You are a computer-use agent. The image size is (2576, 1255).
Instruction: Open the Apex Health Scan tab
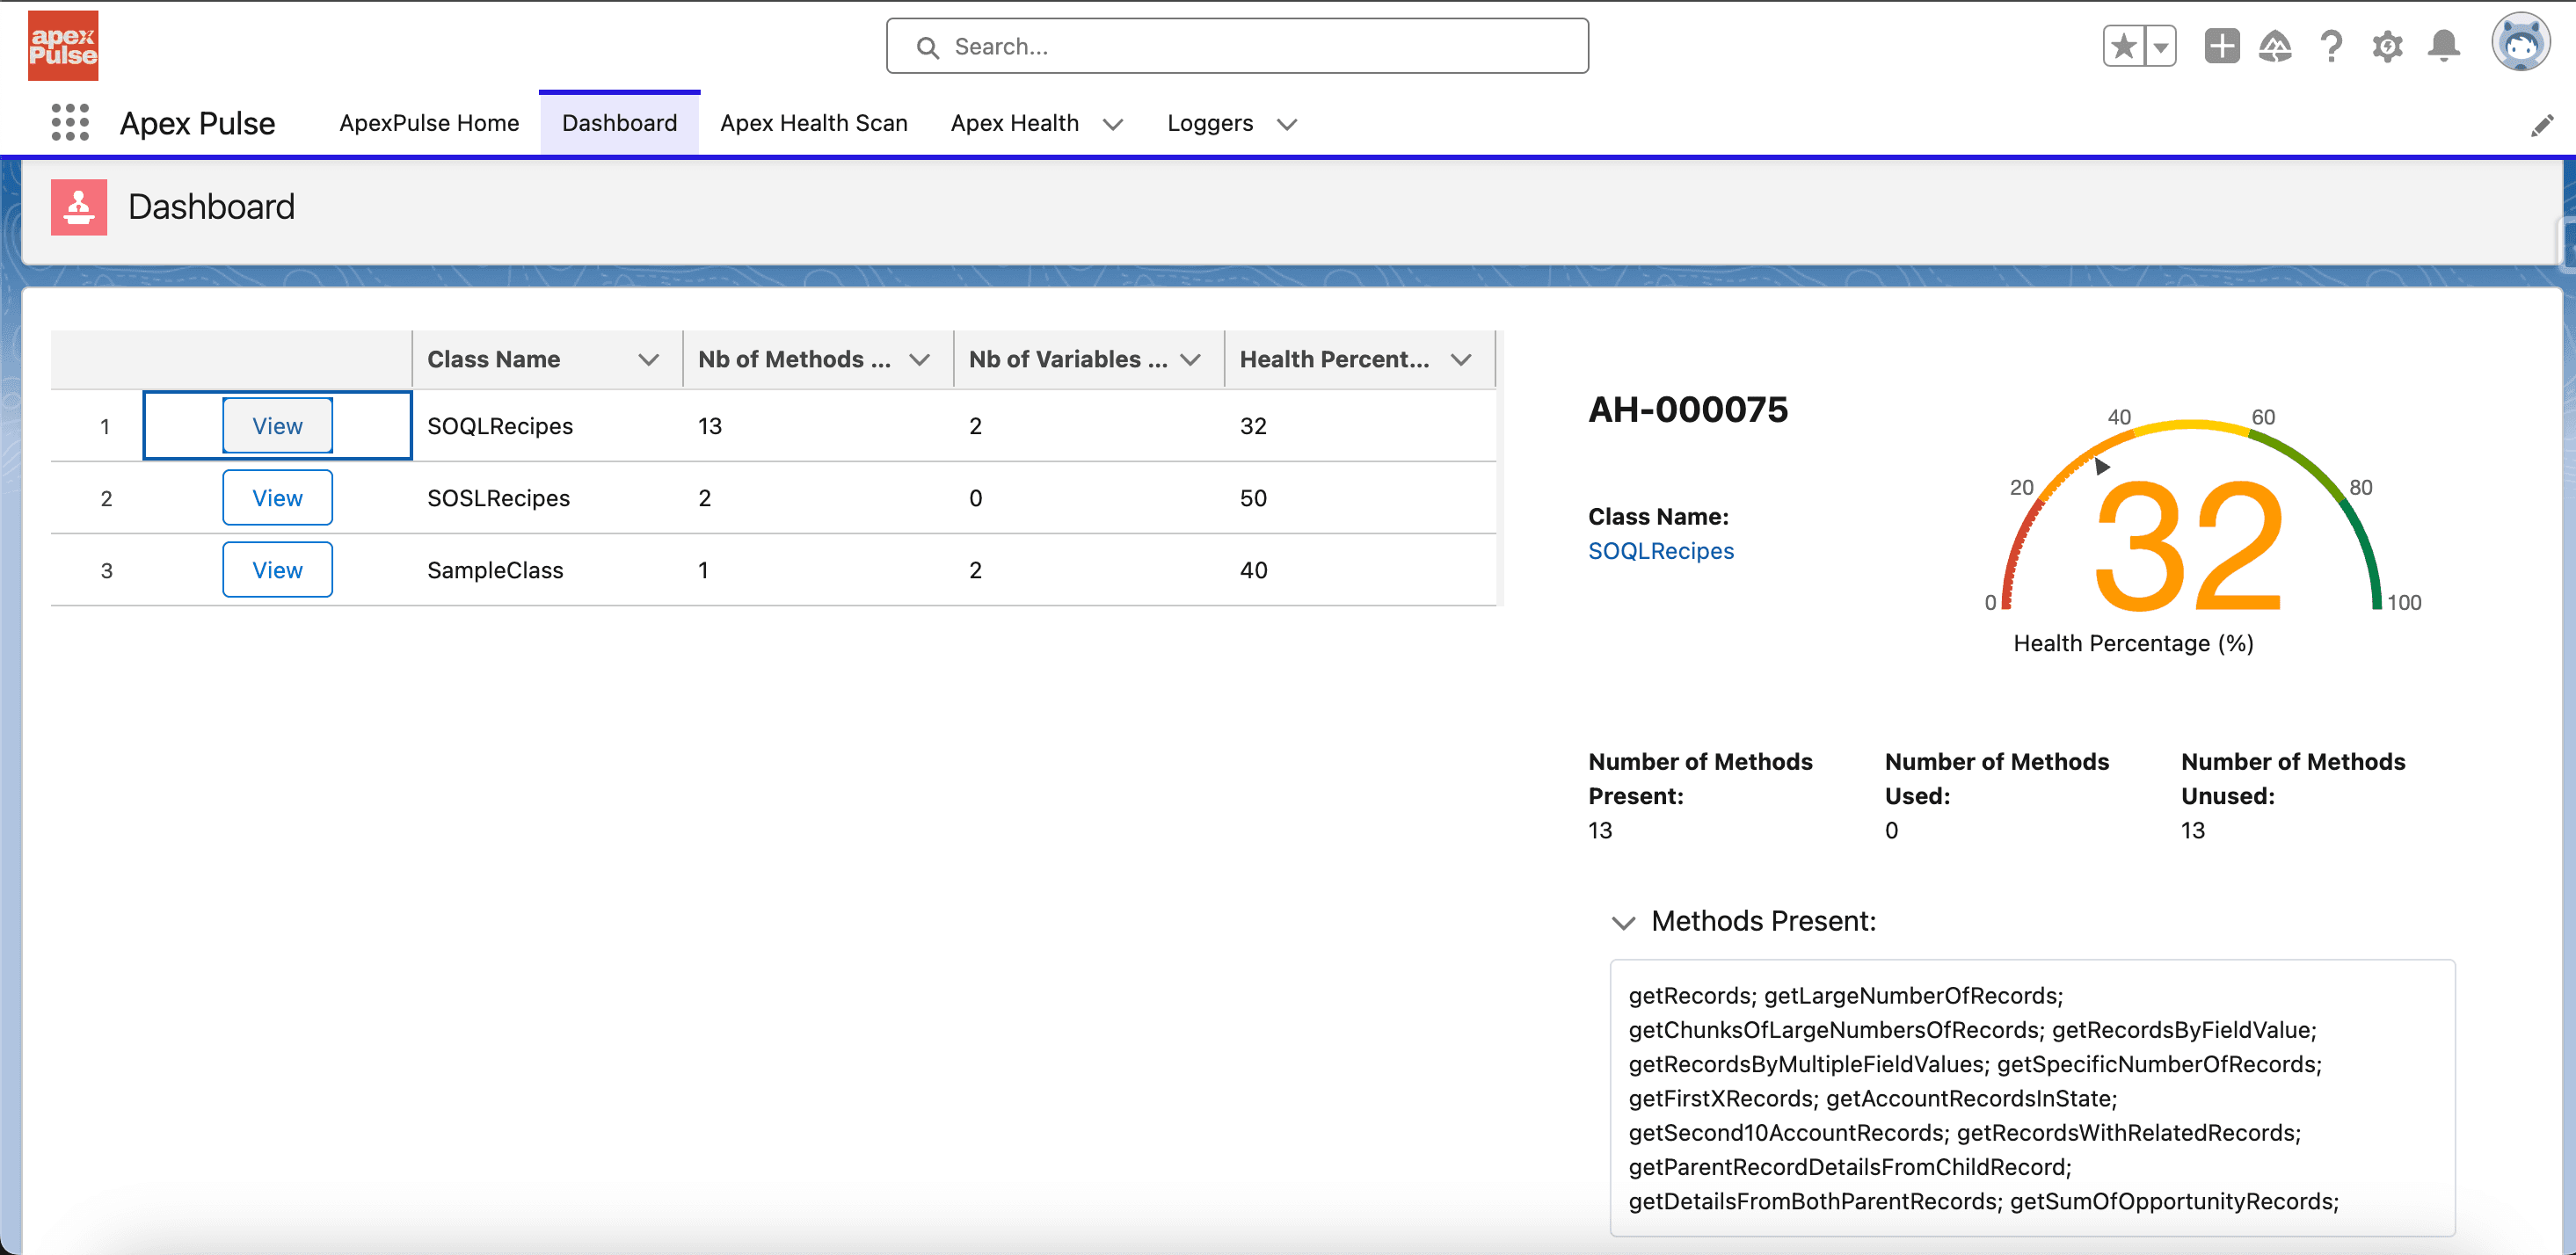813,123
